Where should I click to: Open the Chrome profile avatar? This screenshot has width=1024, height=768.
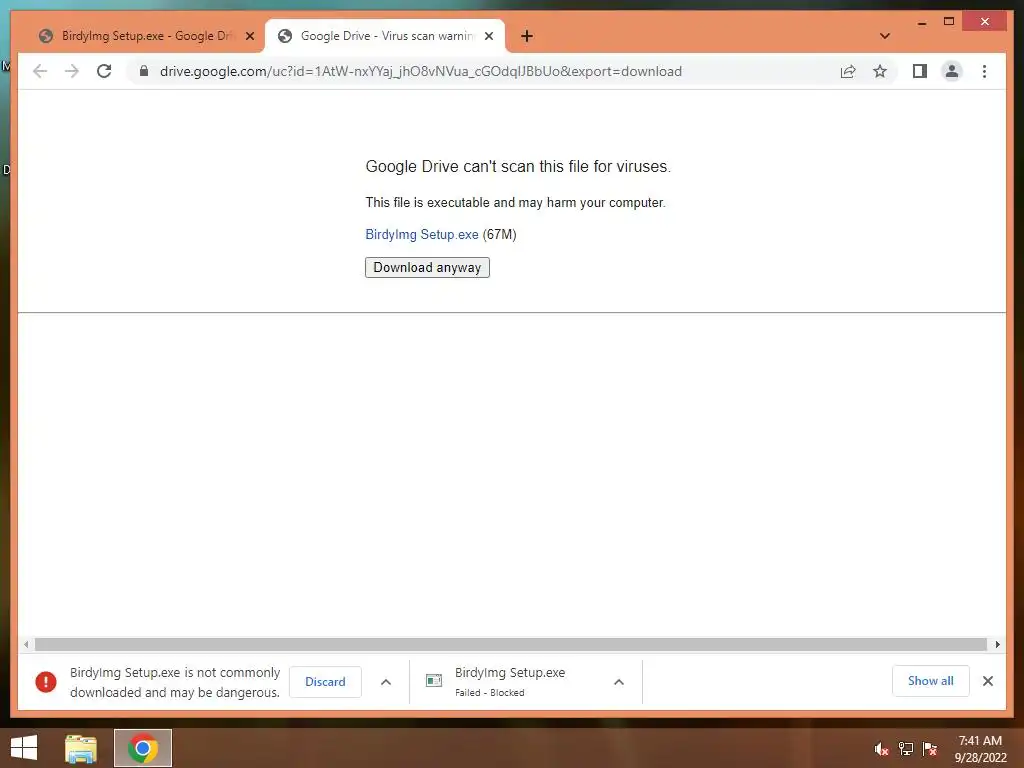tap(952, 71)
